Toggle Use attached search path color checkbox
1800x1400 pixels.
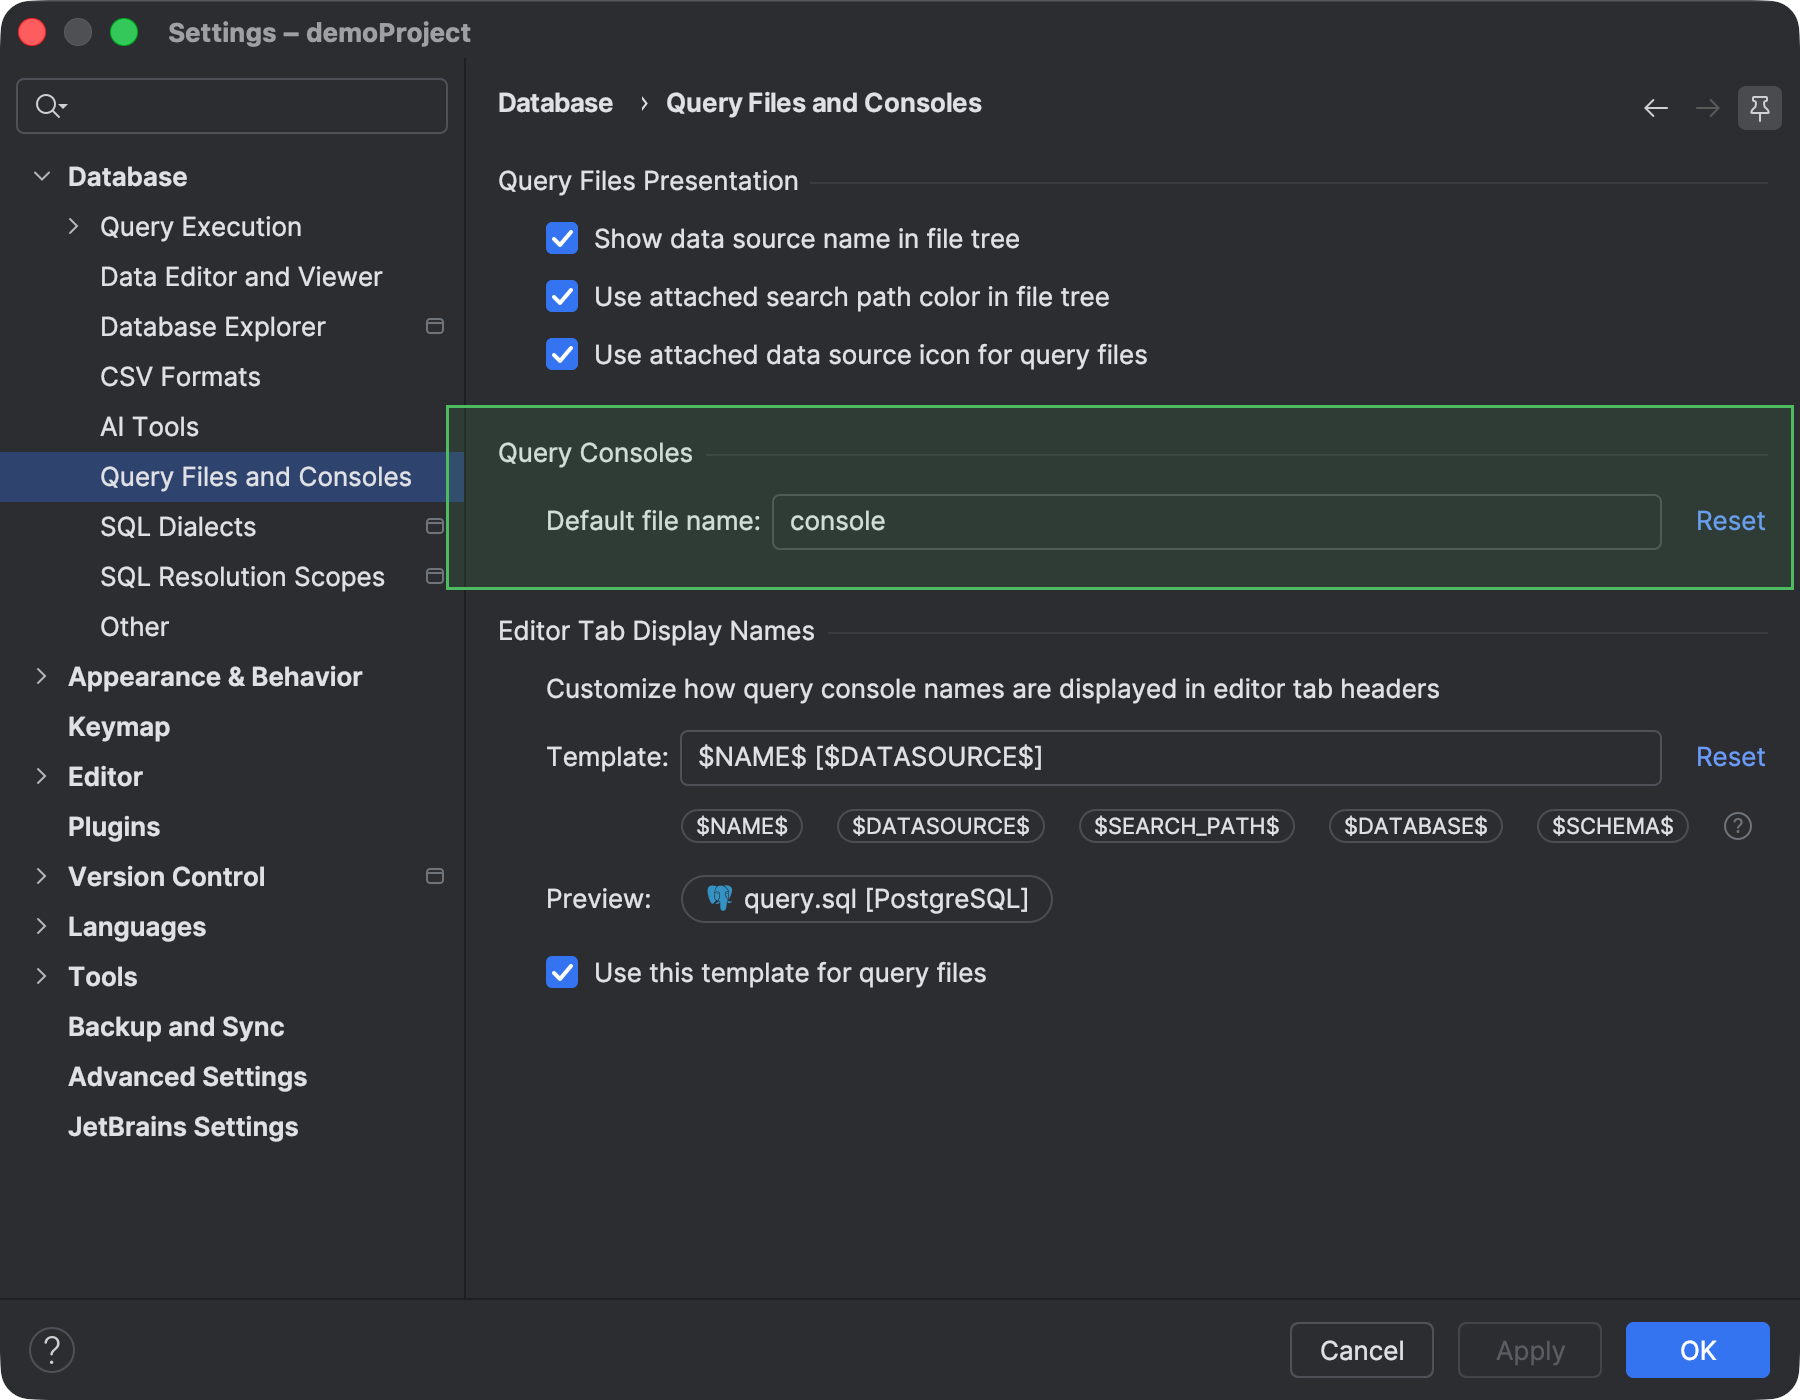(x=562, y=296)
